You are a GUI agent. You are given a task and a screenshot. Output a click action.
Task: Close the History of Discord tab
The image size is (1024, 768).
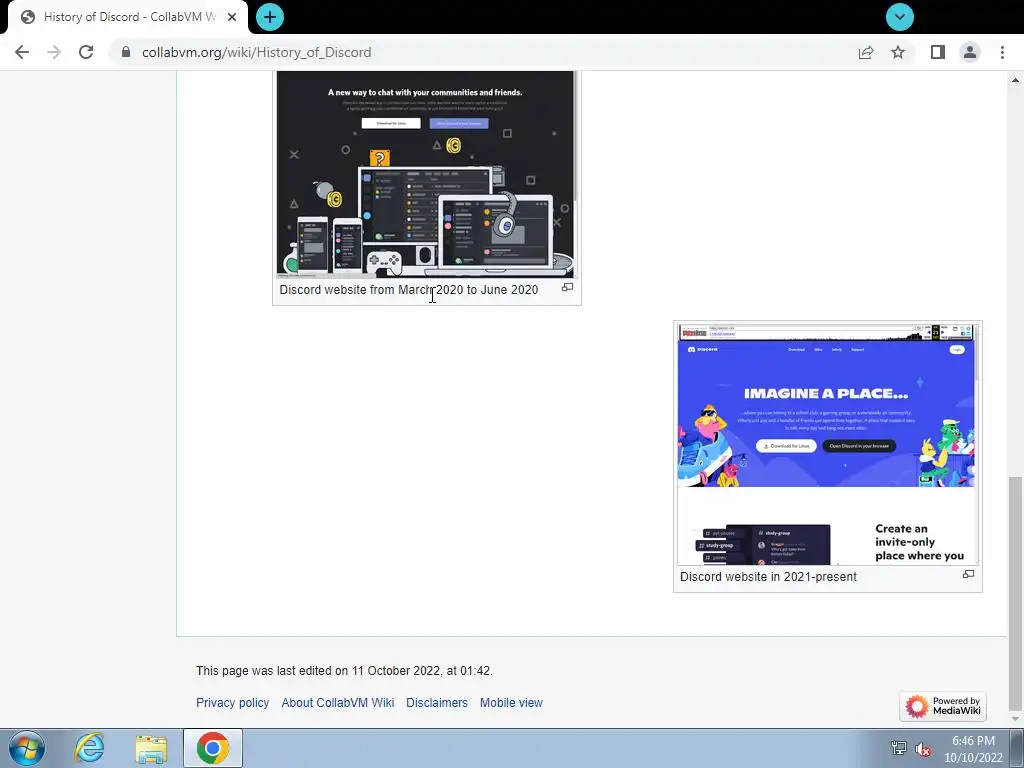(232, 17)
